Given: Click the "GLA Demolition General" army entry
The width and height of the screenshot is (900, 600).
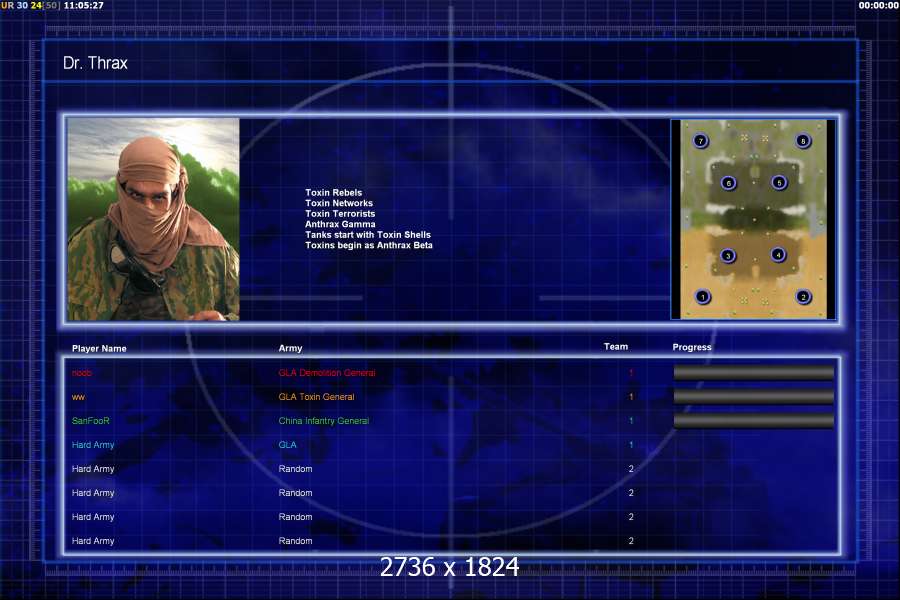Looking at the screenshot, I should coord(327,373).
